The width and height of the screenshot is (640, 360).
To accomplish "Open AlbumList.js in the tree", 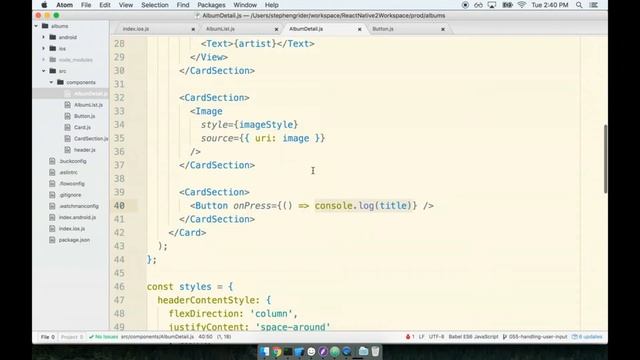I will tap(89, 105).
